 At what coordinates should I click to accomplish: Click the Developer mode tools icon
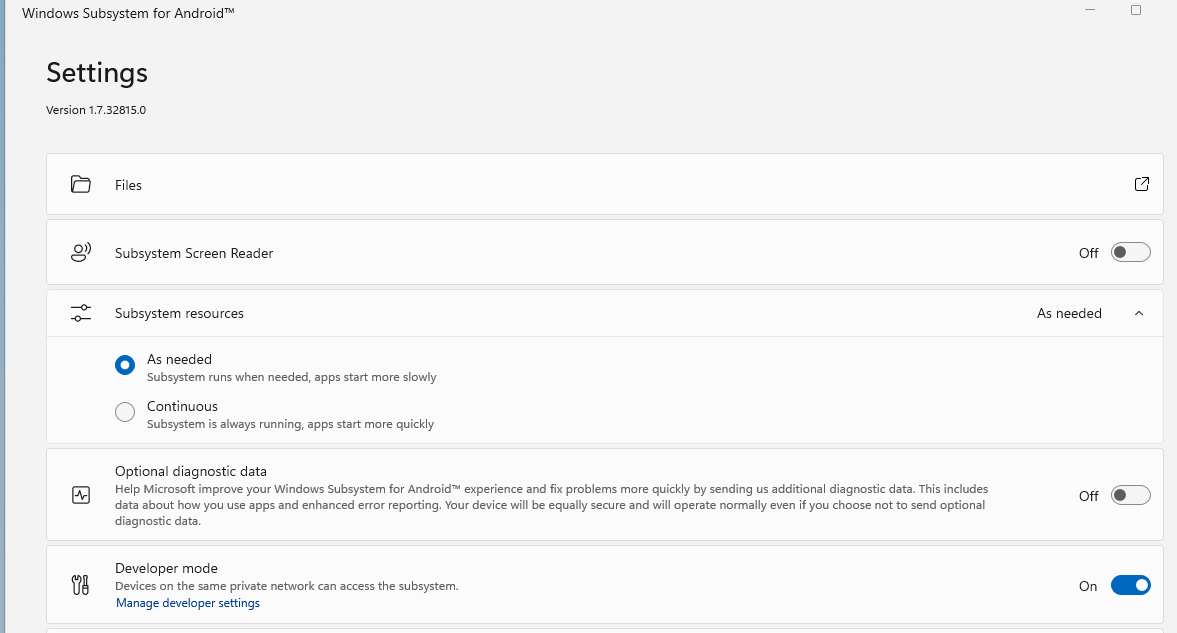click(x=81, y=585)
